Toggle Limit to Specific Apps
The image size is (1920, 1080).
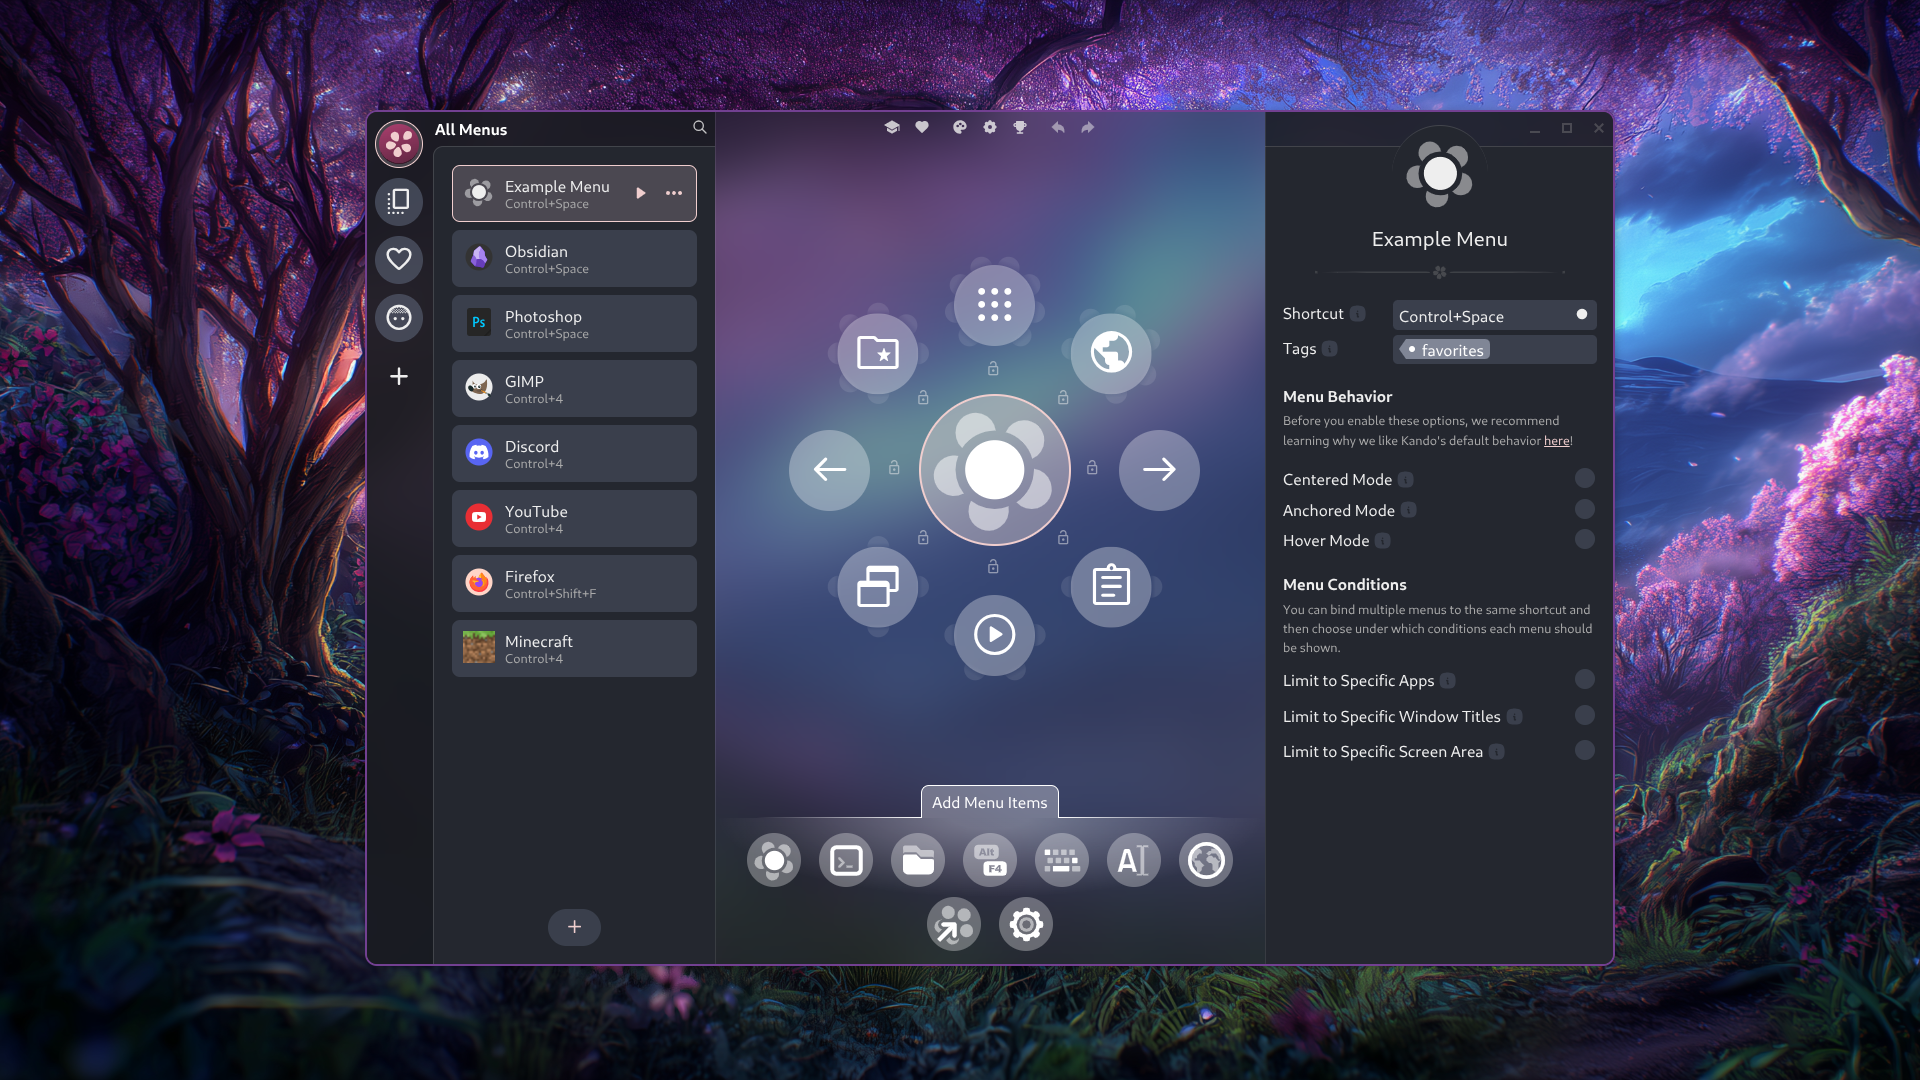[x=1584, y=680]
